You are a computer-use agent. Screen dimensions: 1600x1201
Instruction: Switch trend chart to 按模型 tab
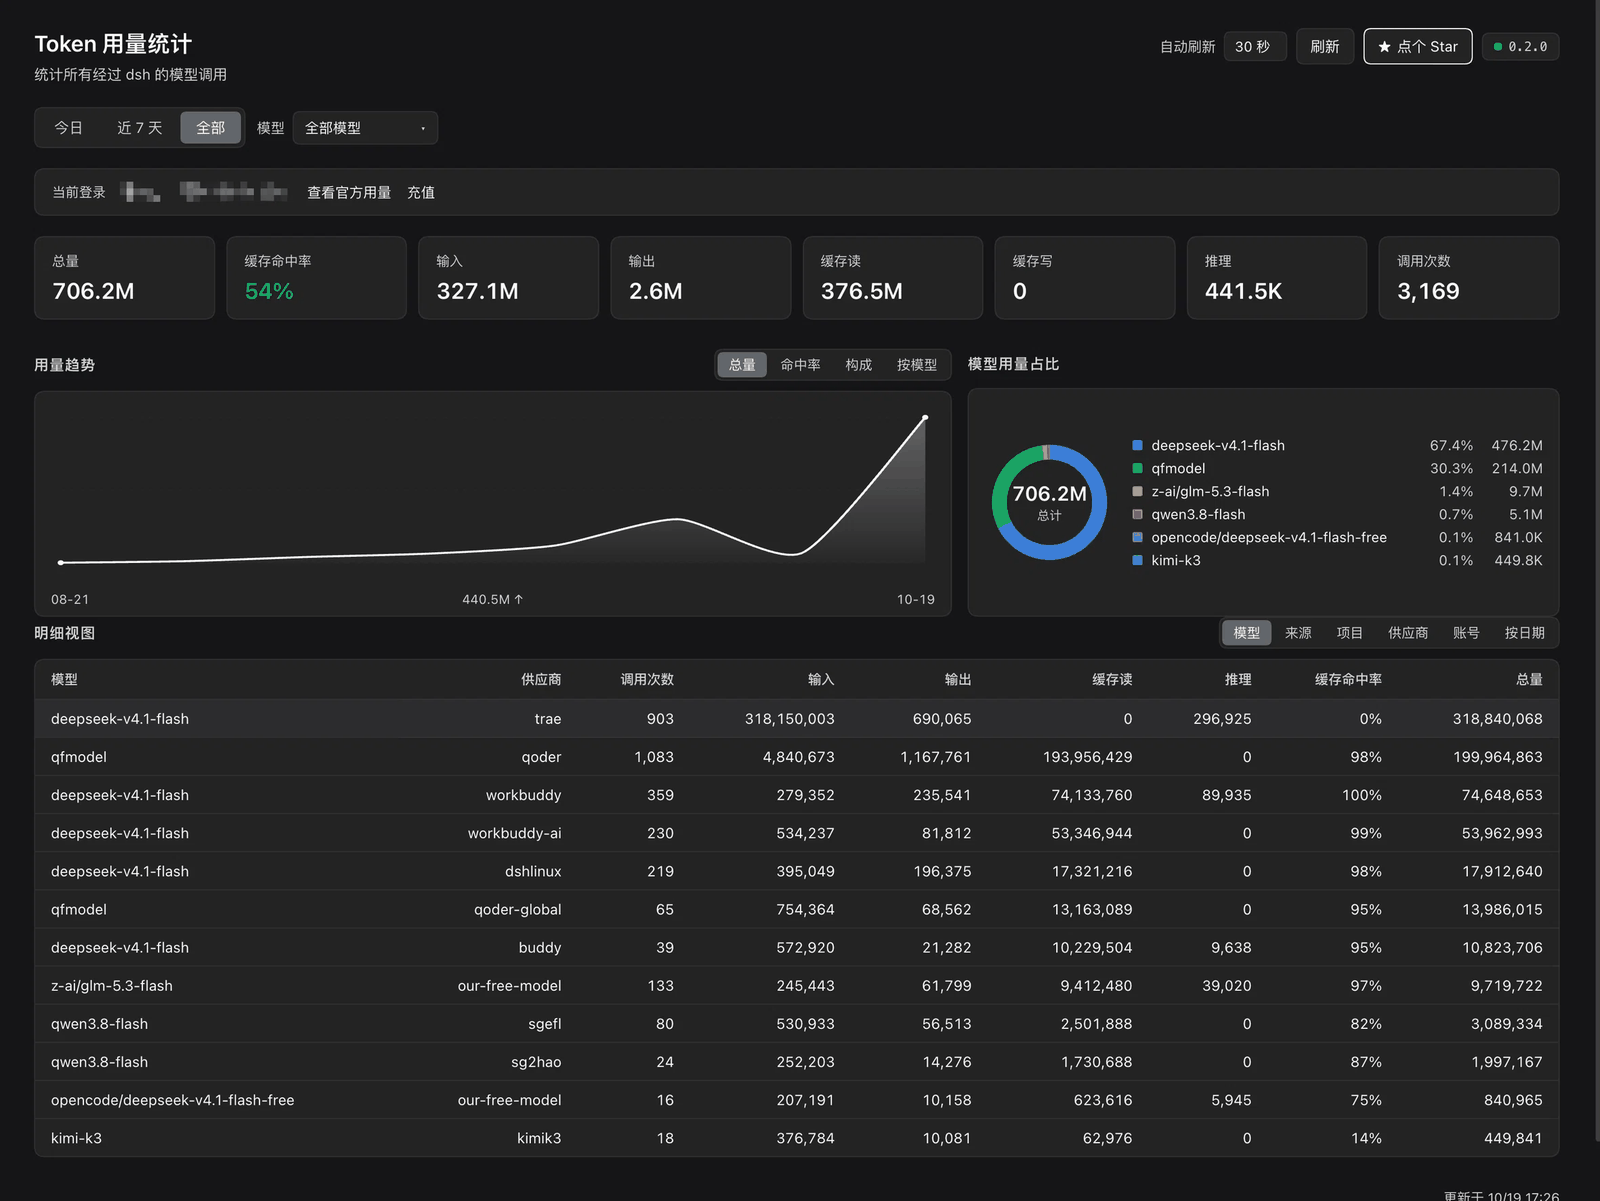(917, 365)
